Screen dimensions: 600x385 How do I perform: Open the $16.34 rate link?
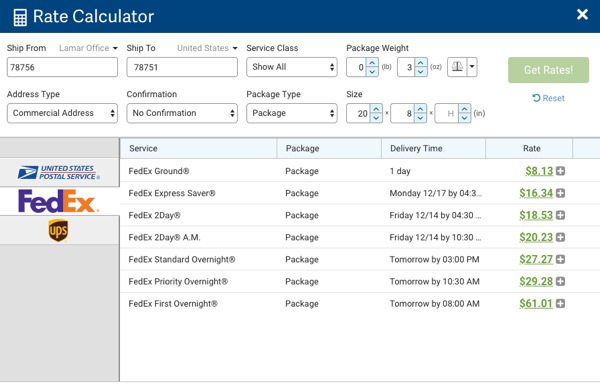point(536,193)
